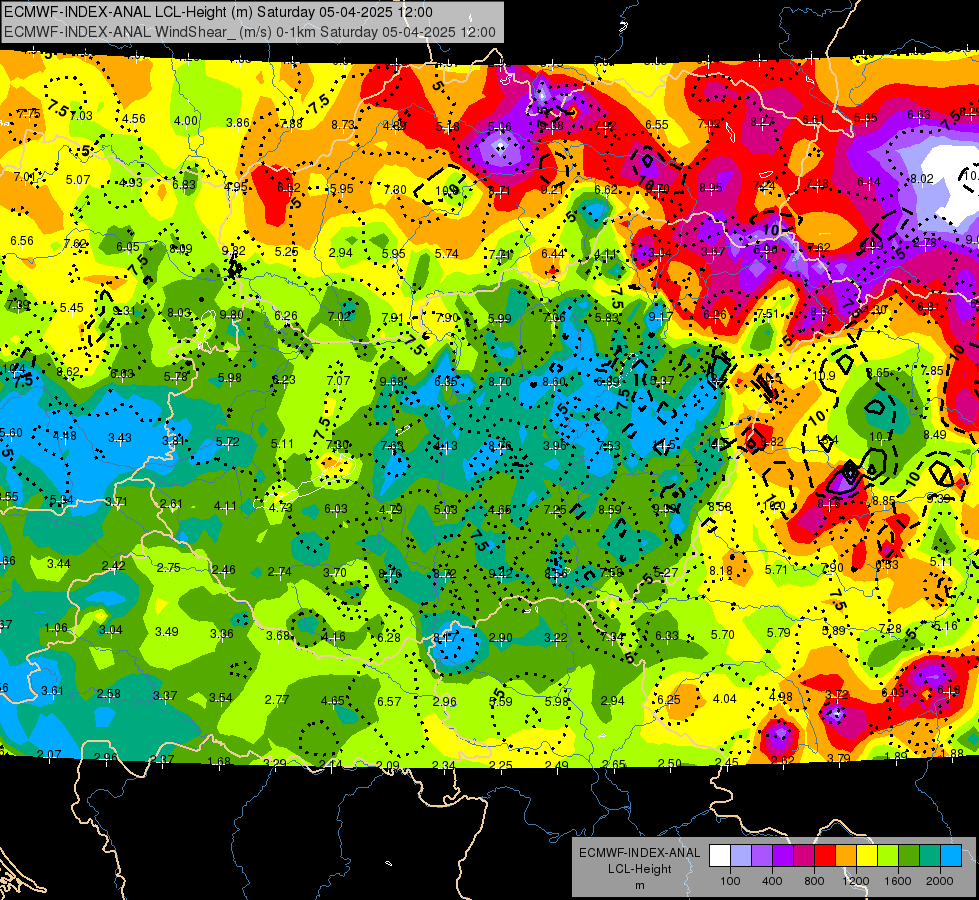This screenshot has height=900, width=979.
Task: Click the pale lavender legend swatch
Action: pos(740,856)
